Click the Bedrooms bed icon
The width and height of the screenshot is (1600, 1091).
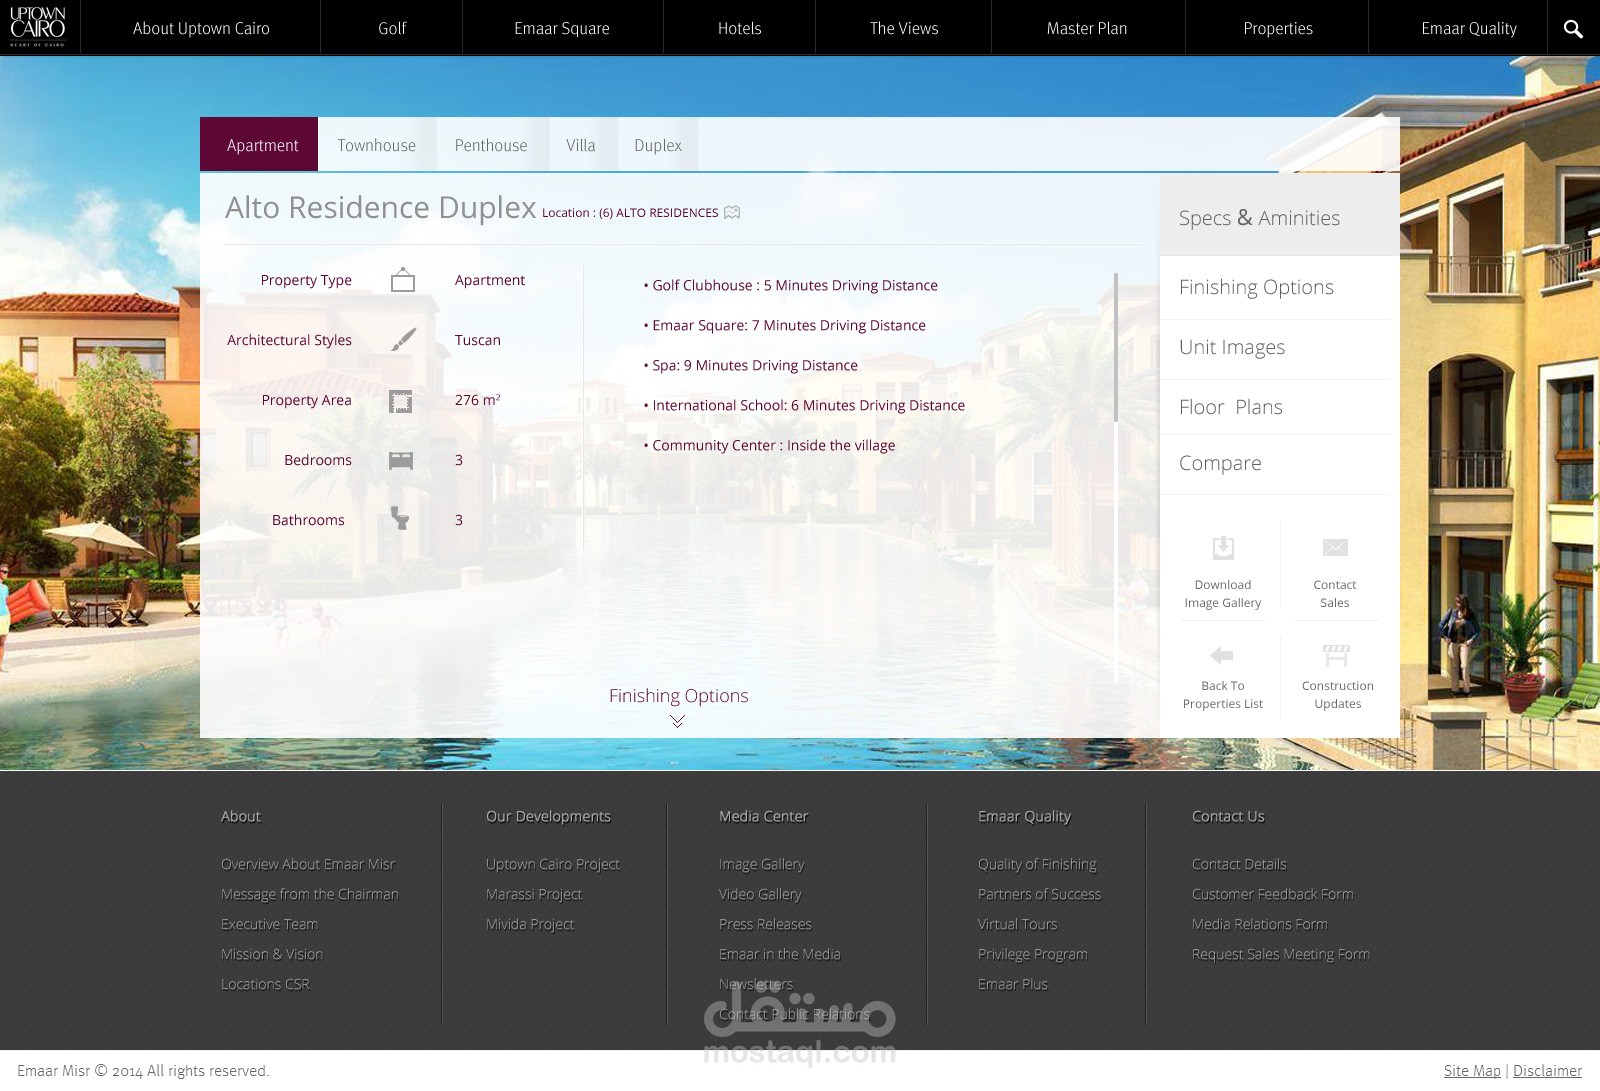(401, 460)
